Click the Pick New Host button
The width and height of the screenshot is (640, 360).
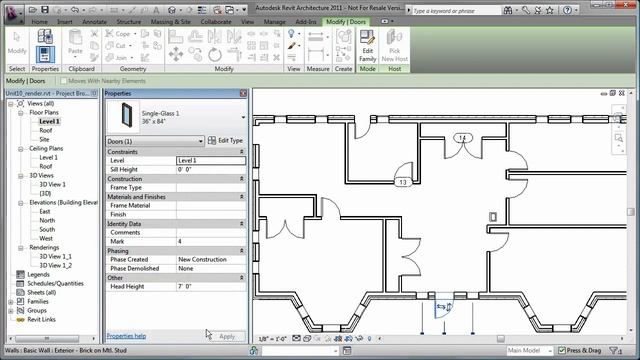coord(394,46)
